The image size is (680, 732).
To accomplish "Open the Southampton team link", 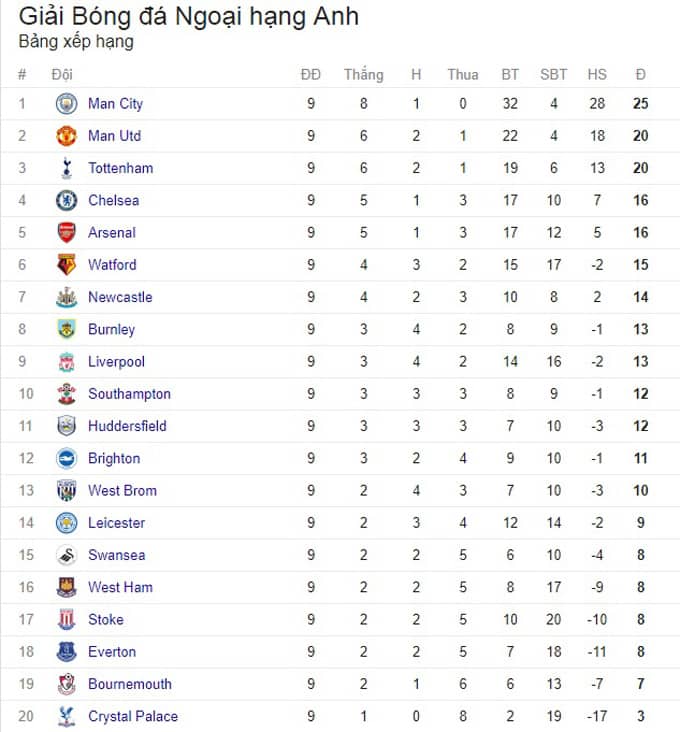I will tap(129, 394).
